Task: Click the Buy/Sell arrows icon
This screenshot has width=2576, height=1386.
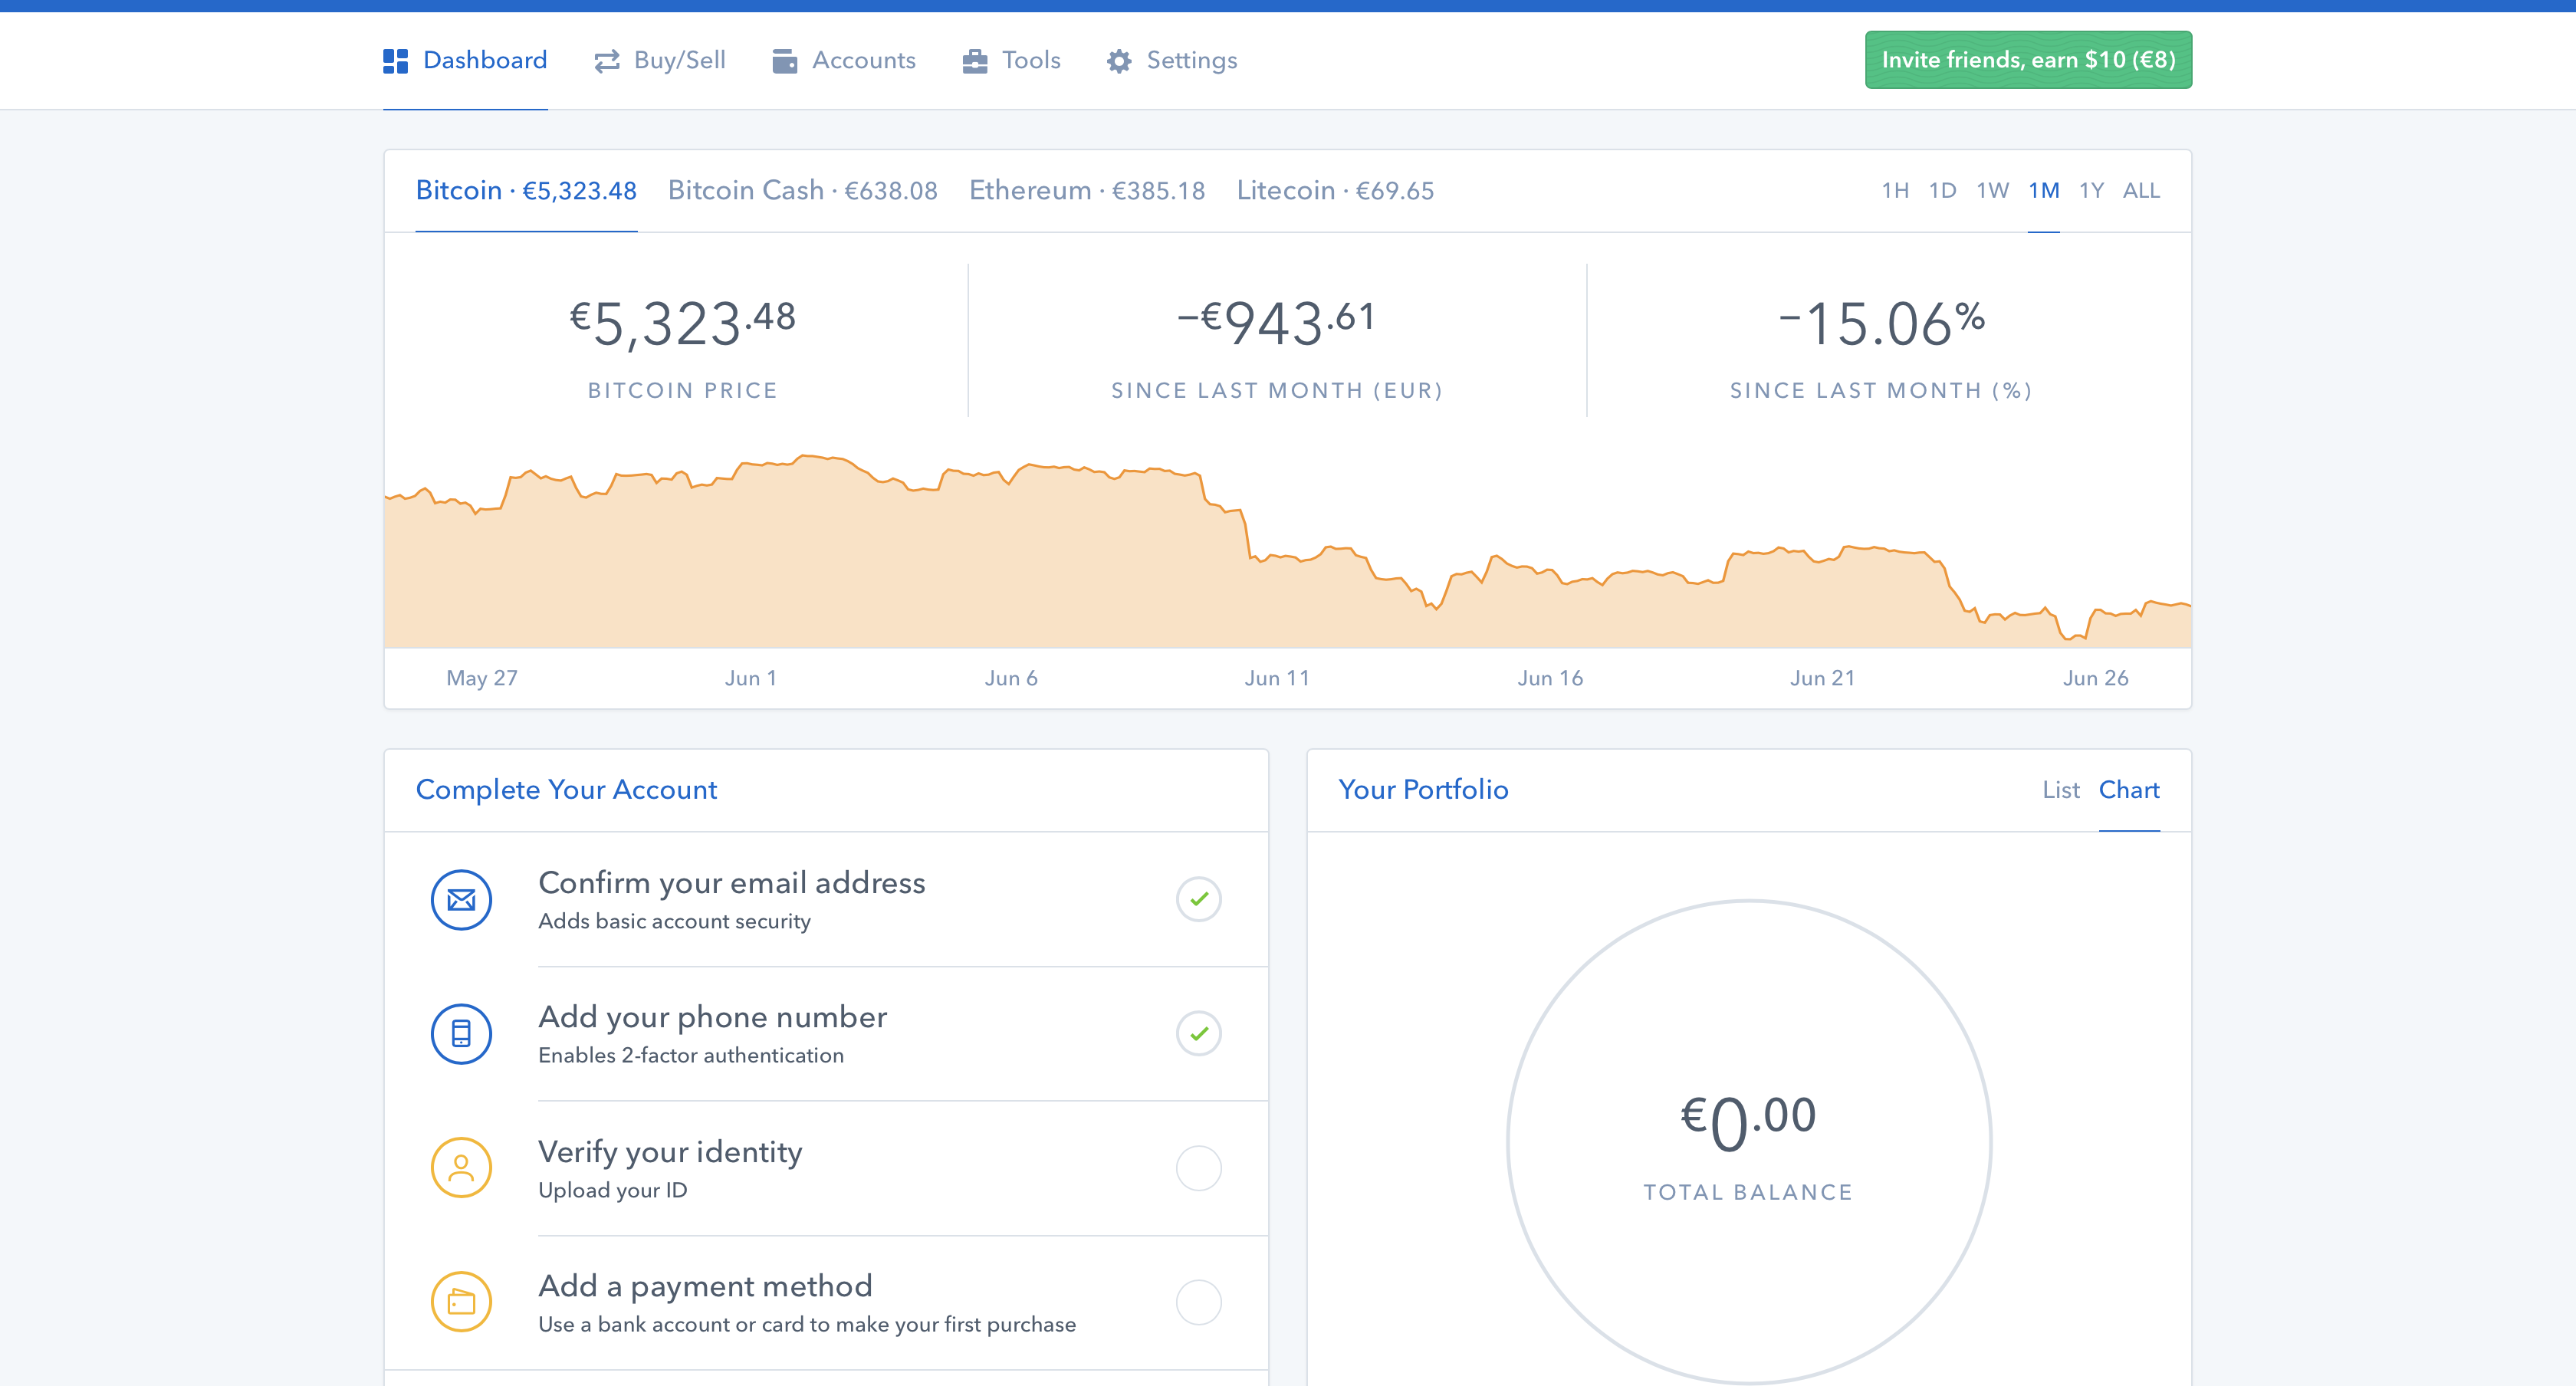Action: coord(607,61)
